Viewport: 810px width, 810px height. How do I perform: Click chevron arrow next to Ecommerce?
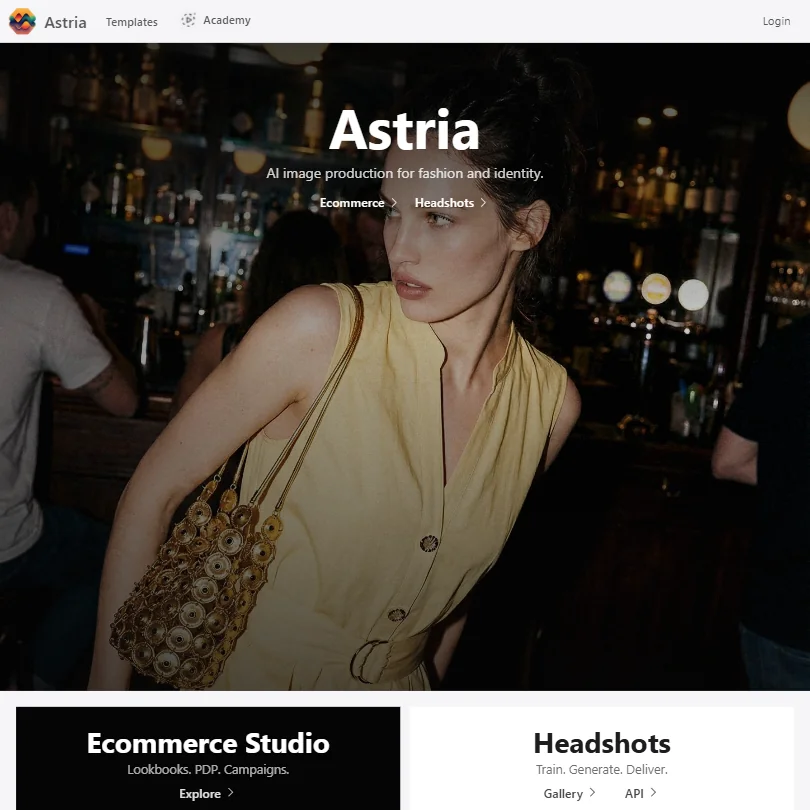coord(394,202)
